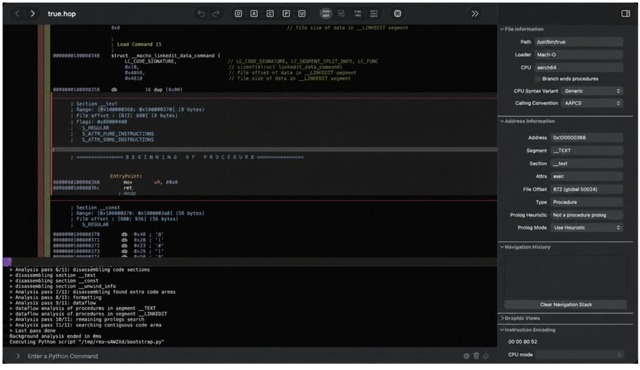Click the round icon right of the trash
The height and width of the screenshot is (370, 640).
tap(486, 356)
